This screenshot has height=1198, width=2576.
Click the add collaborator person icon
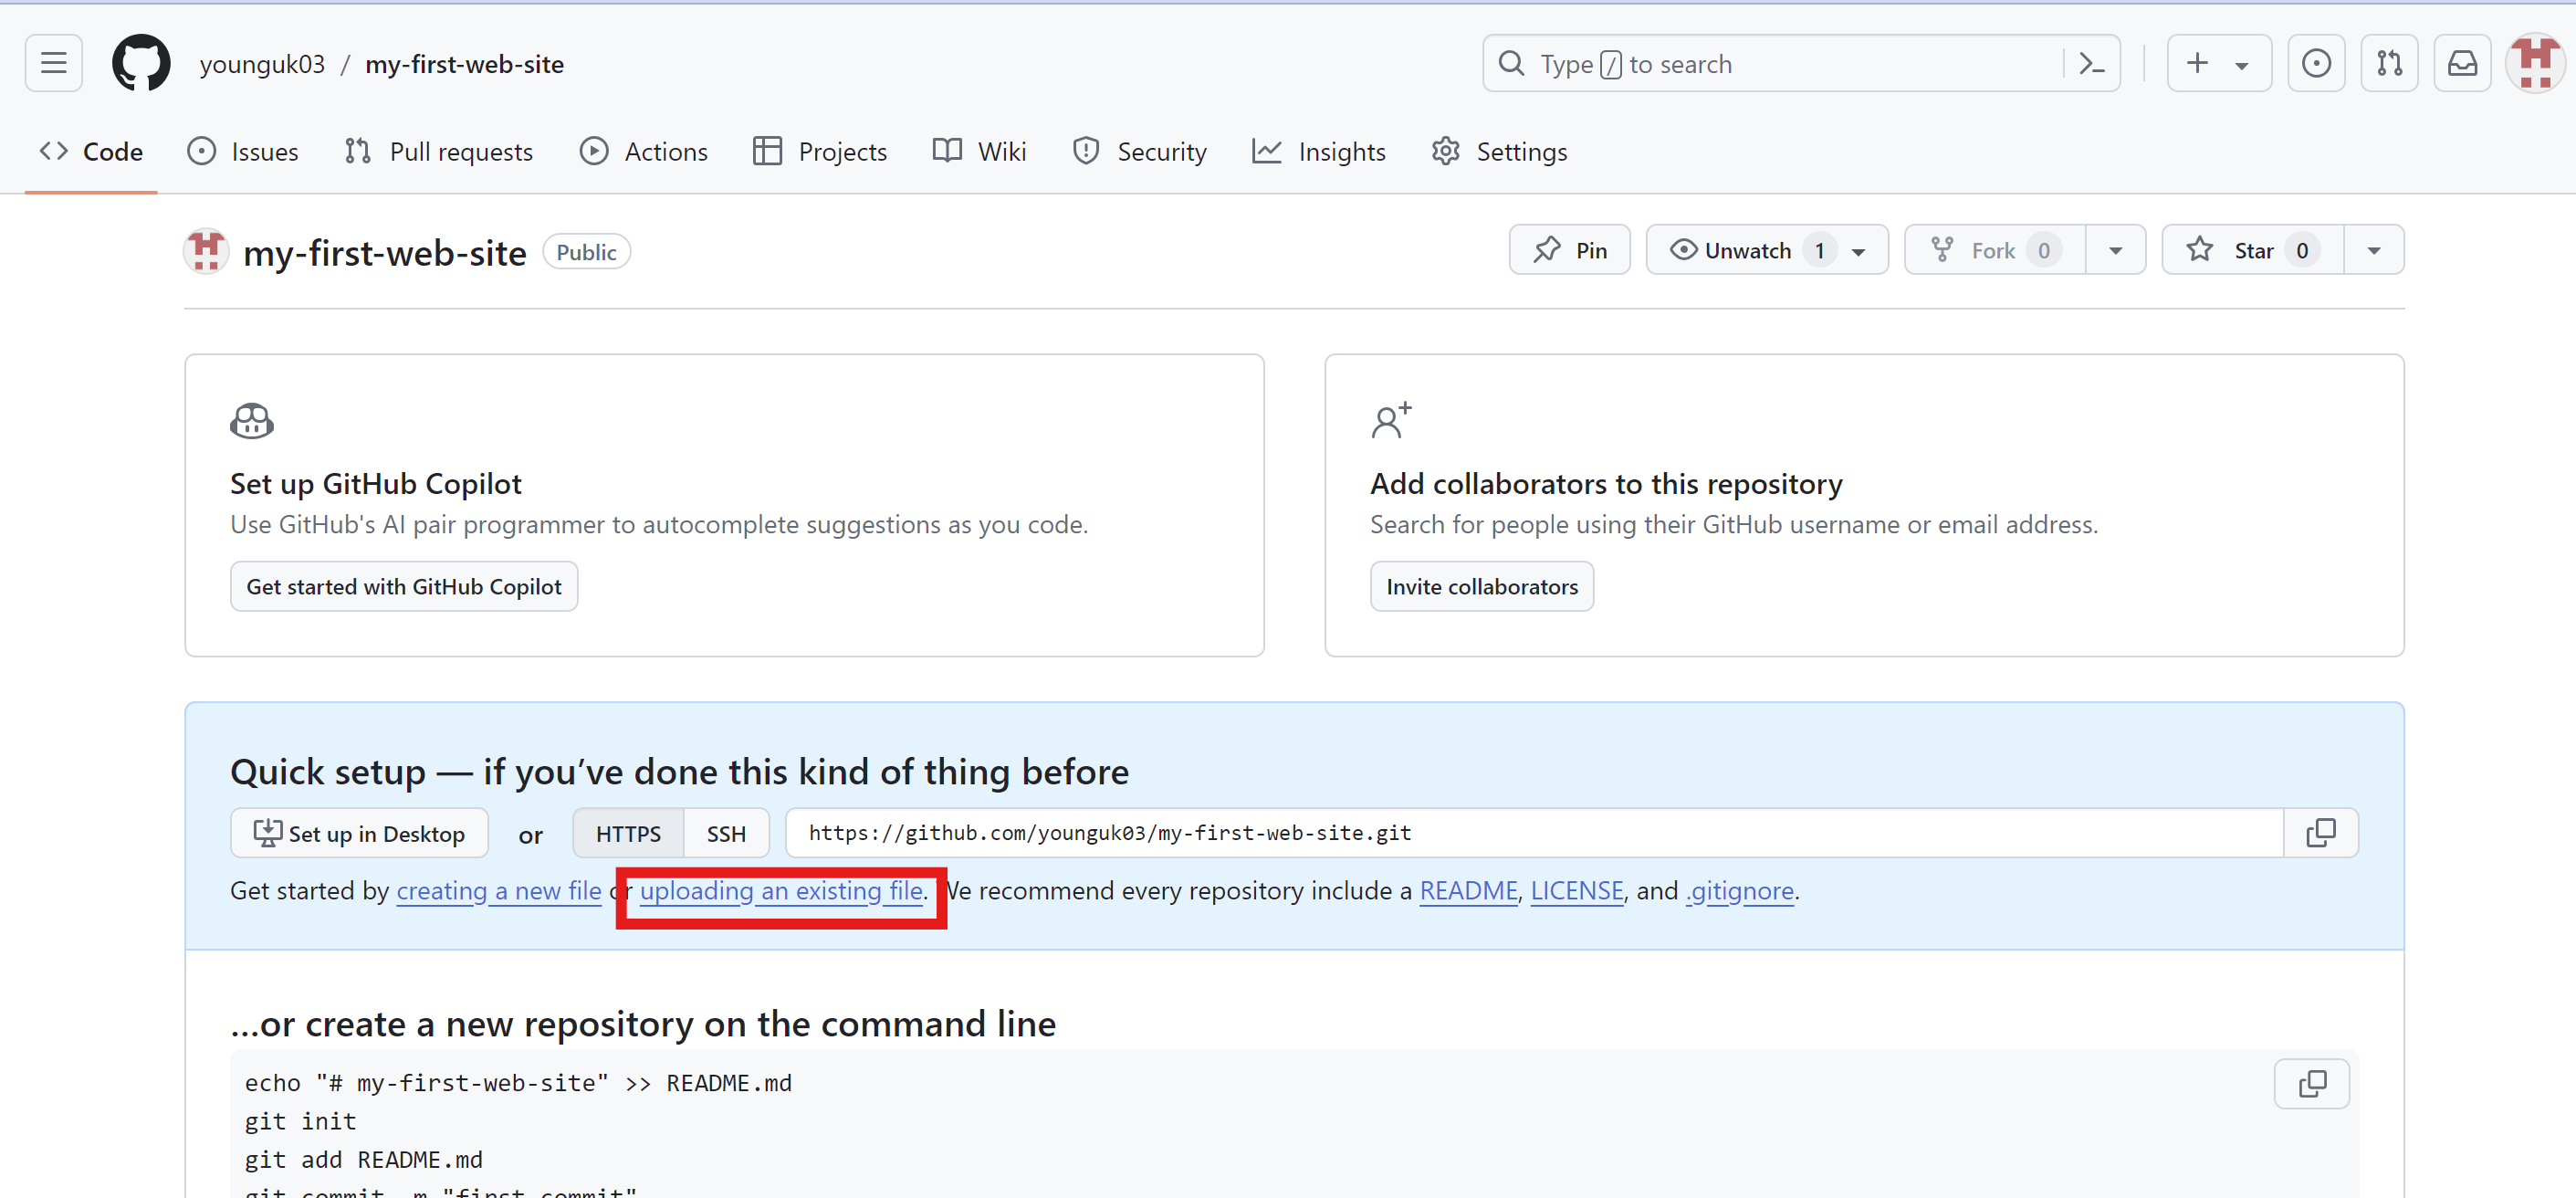click(x=1391, y=421)
